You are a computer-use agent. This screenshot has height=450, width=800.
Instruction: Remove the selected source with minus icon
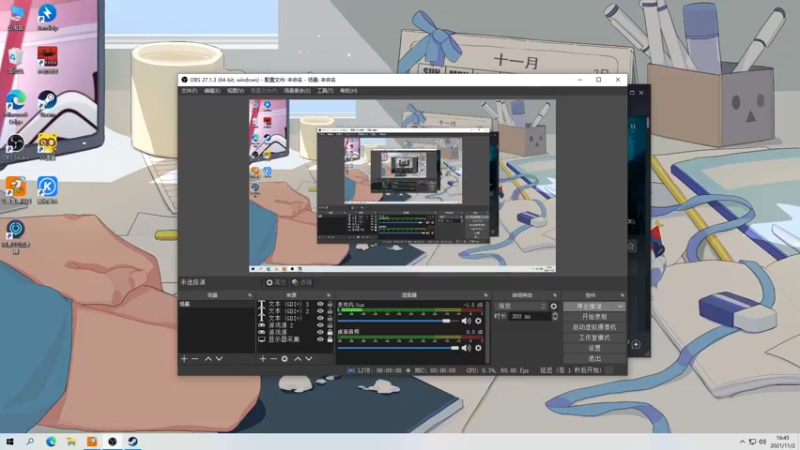point(273,359)
